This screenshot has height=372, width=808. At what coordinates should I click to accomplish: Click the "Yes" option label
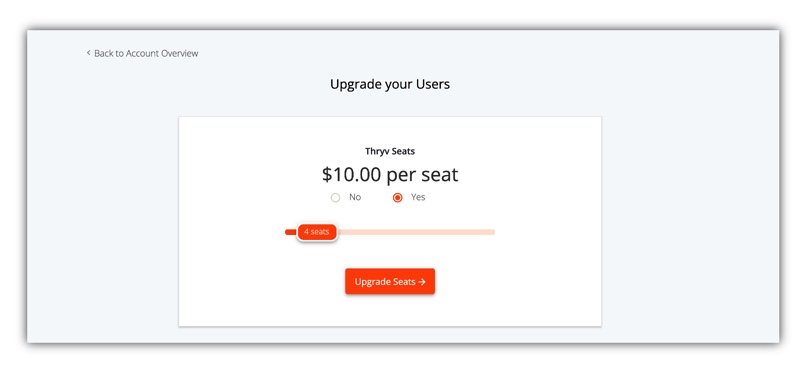pyautogui.click(x=418, y=197)
